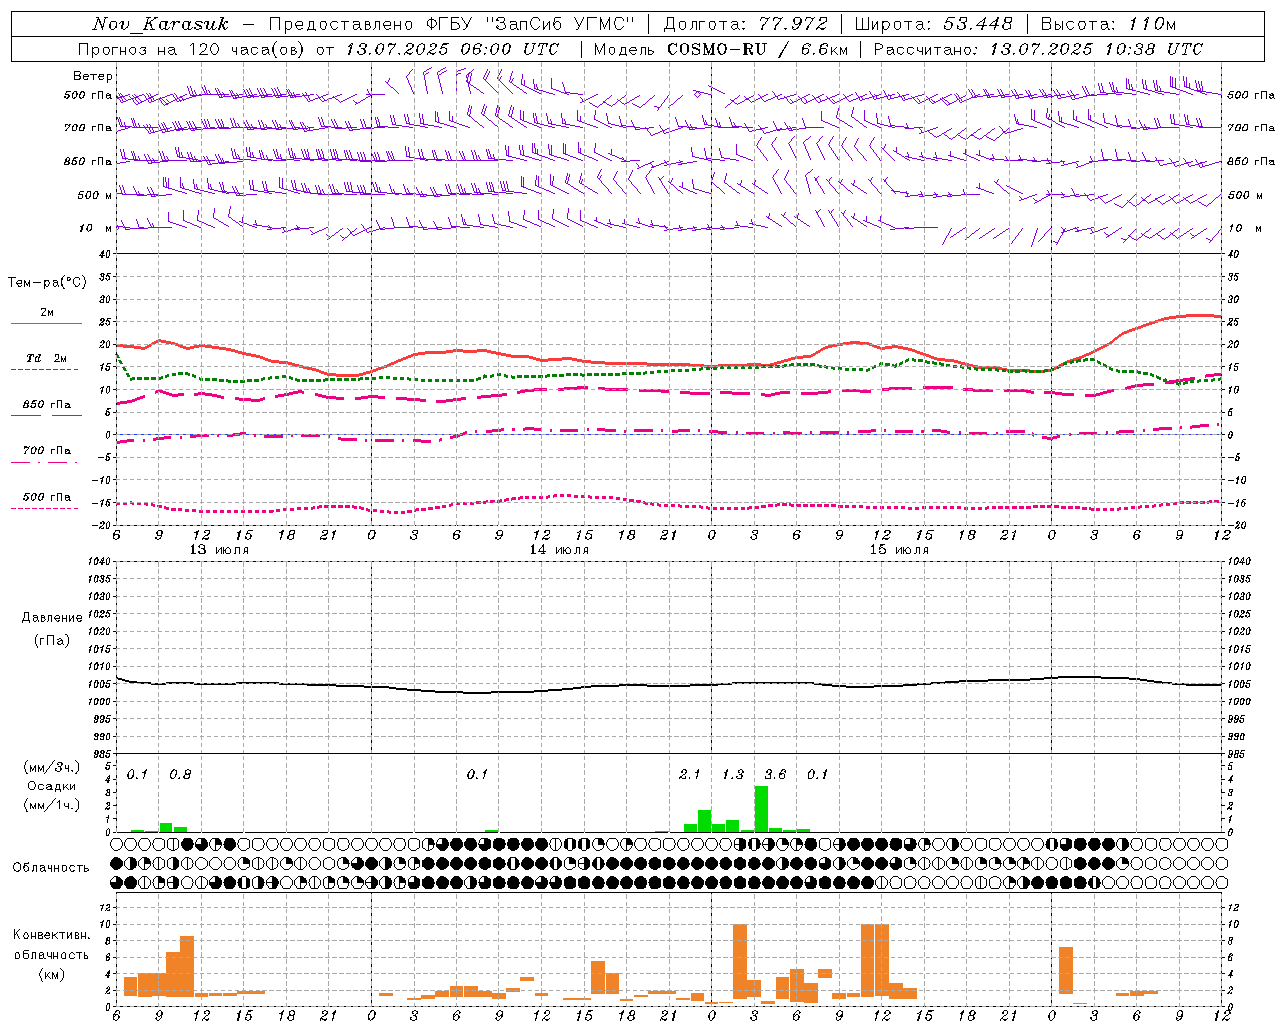Click the Осадки precipitation label

(52, 786)
